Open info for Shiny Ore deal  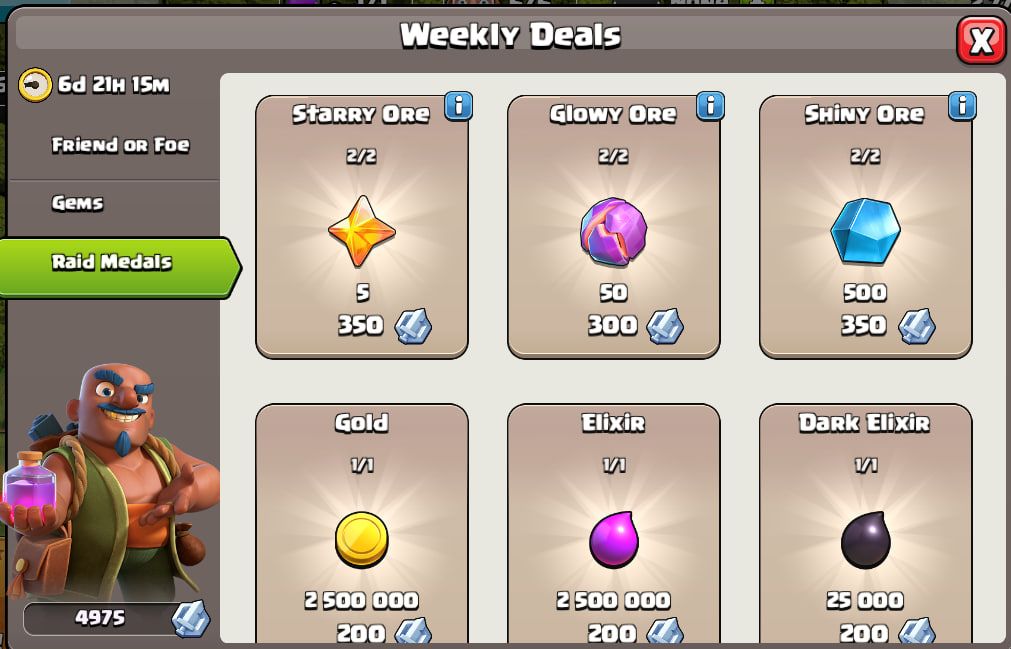[962, 106]
